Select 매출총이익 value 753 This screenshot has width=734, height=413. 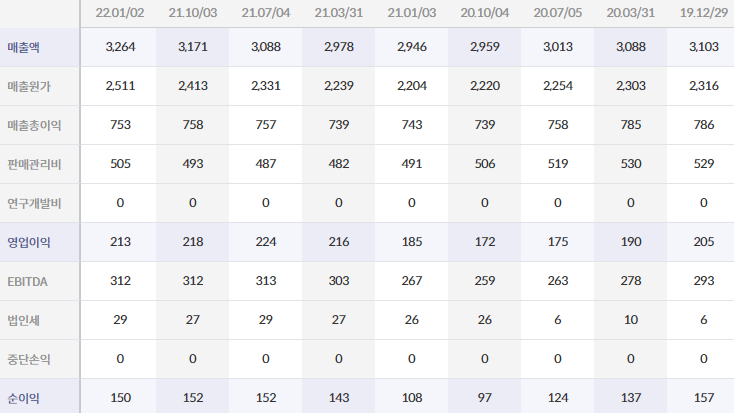click(120, 125)
